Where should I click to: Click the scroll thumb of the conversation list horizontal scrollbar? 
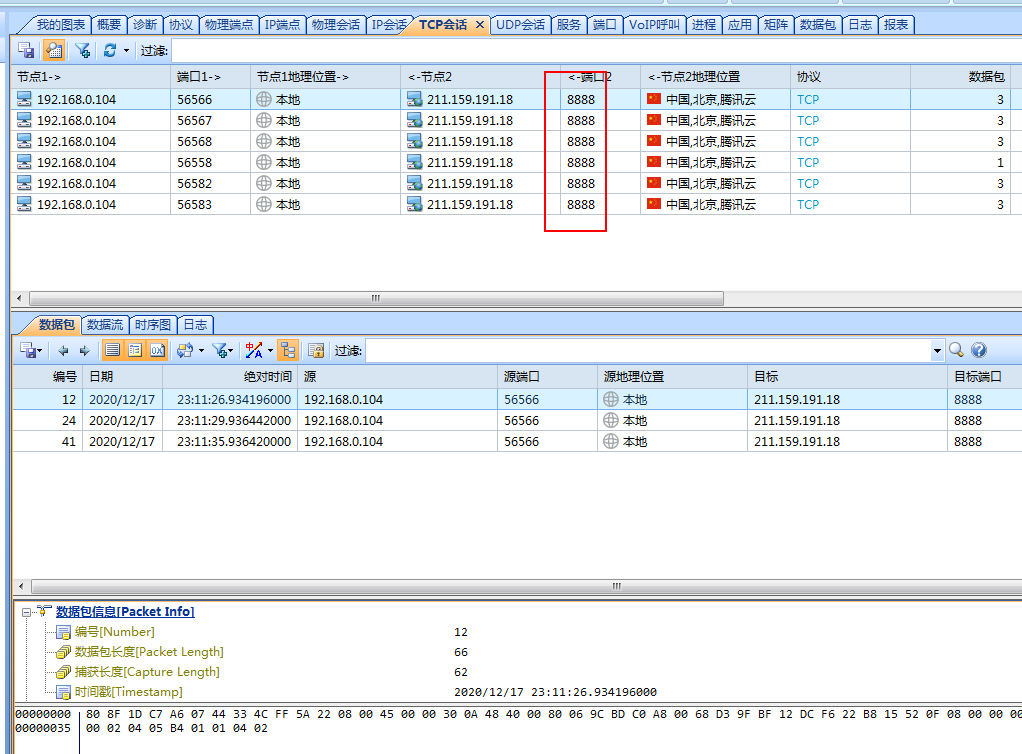[376, 298]
